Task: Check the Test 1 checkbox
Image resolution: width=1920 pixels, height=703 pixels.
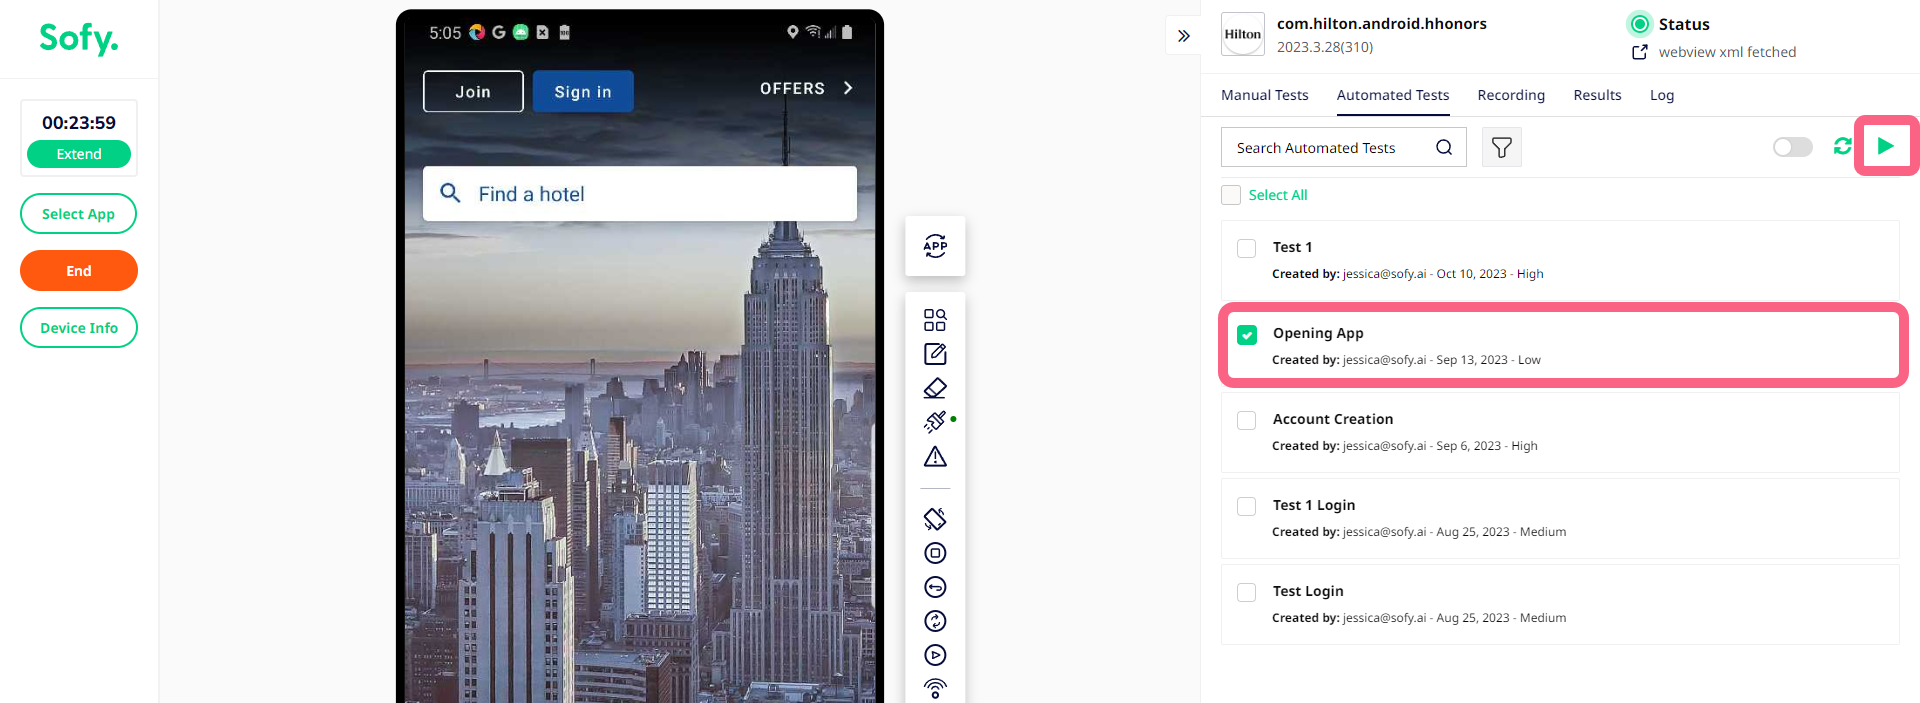Action: tap(1247, 248)
